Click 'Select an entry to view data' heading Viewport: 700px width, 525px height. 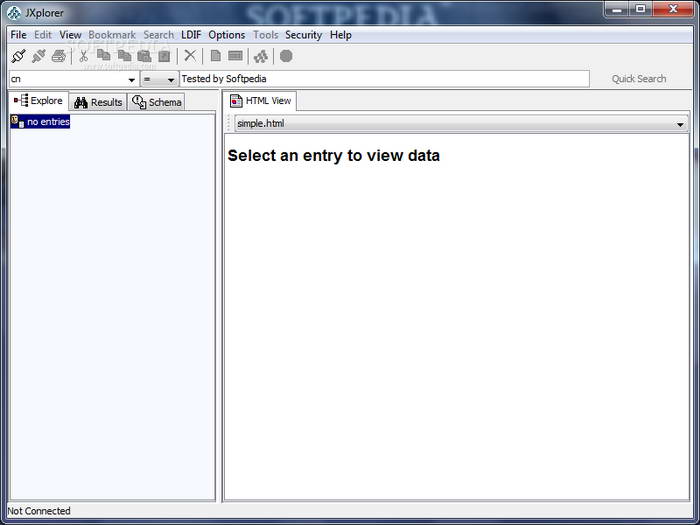point(333,155)
